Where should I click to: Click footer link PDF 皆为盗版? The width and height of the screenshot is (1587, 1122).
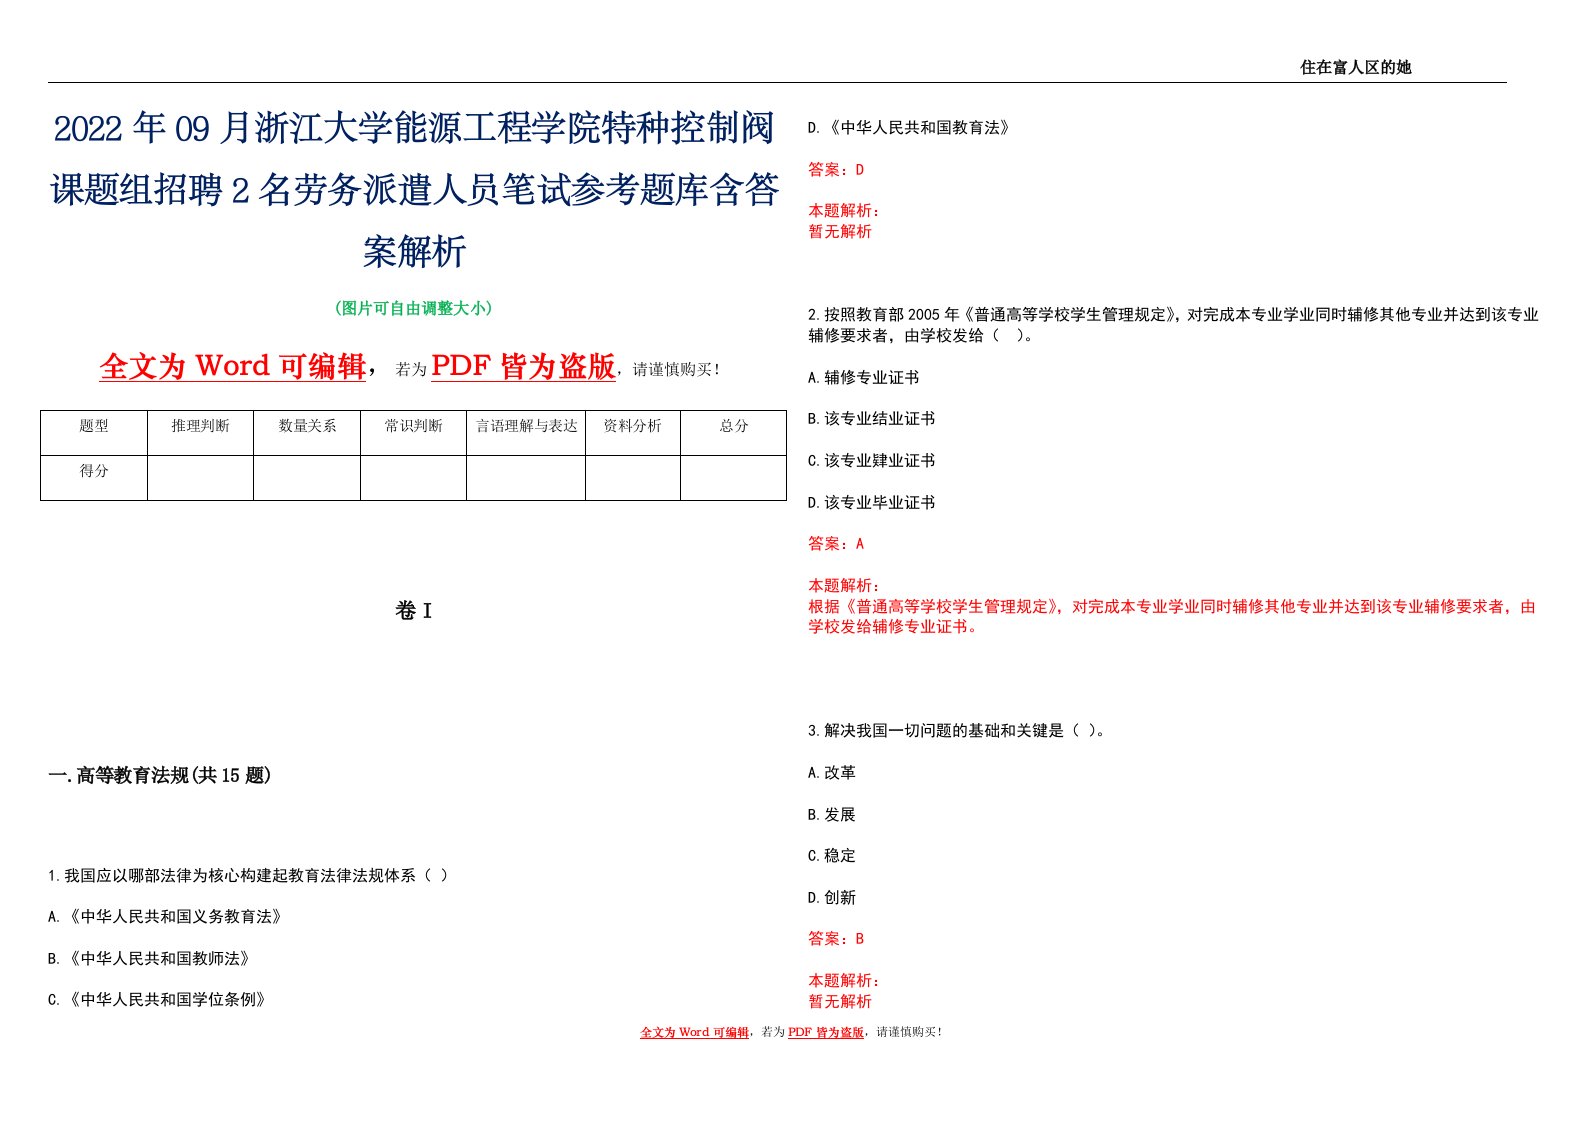coord(825,1032)
